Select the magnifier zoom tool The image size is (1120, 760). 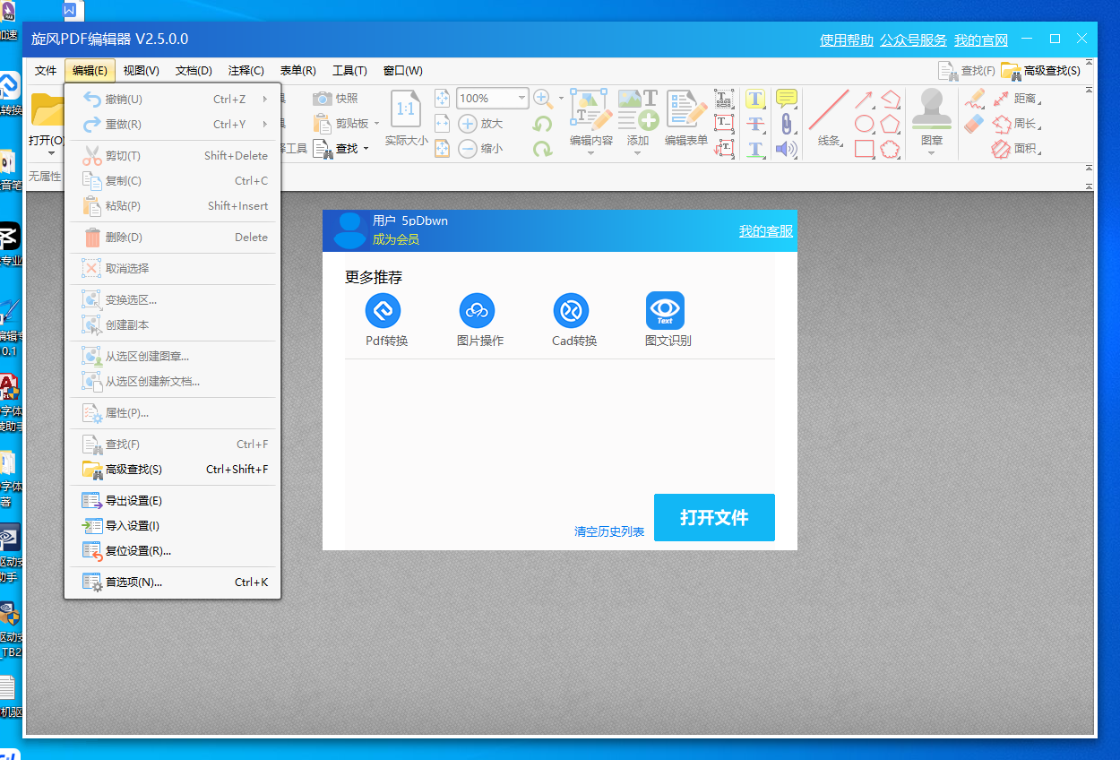point(543,98)
